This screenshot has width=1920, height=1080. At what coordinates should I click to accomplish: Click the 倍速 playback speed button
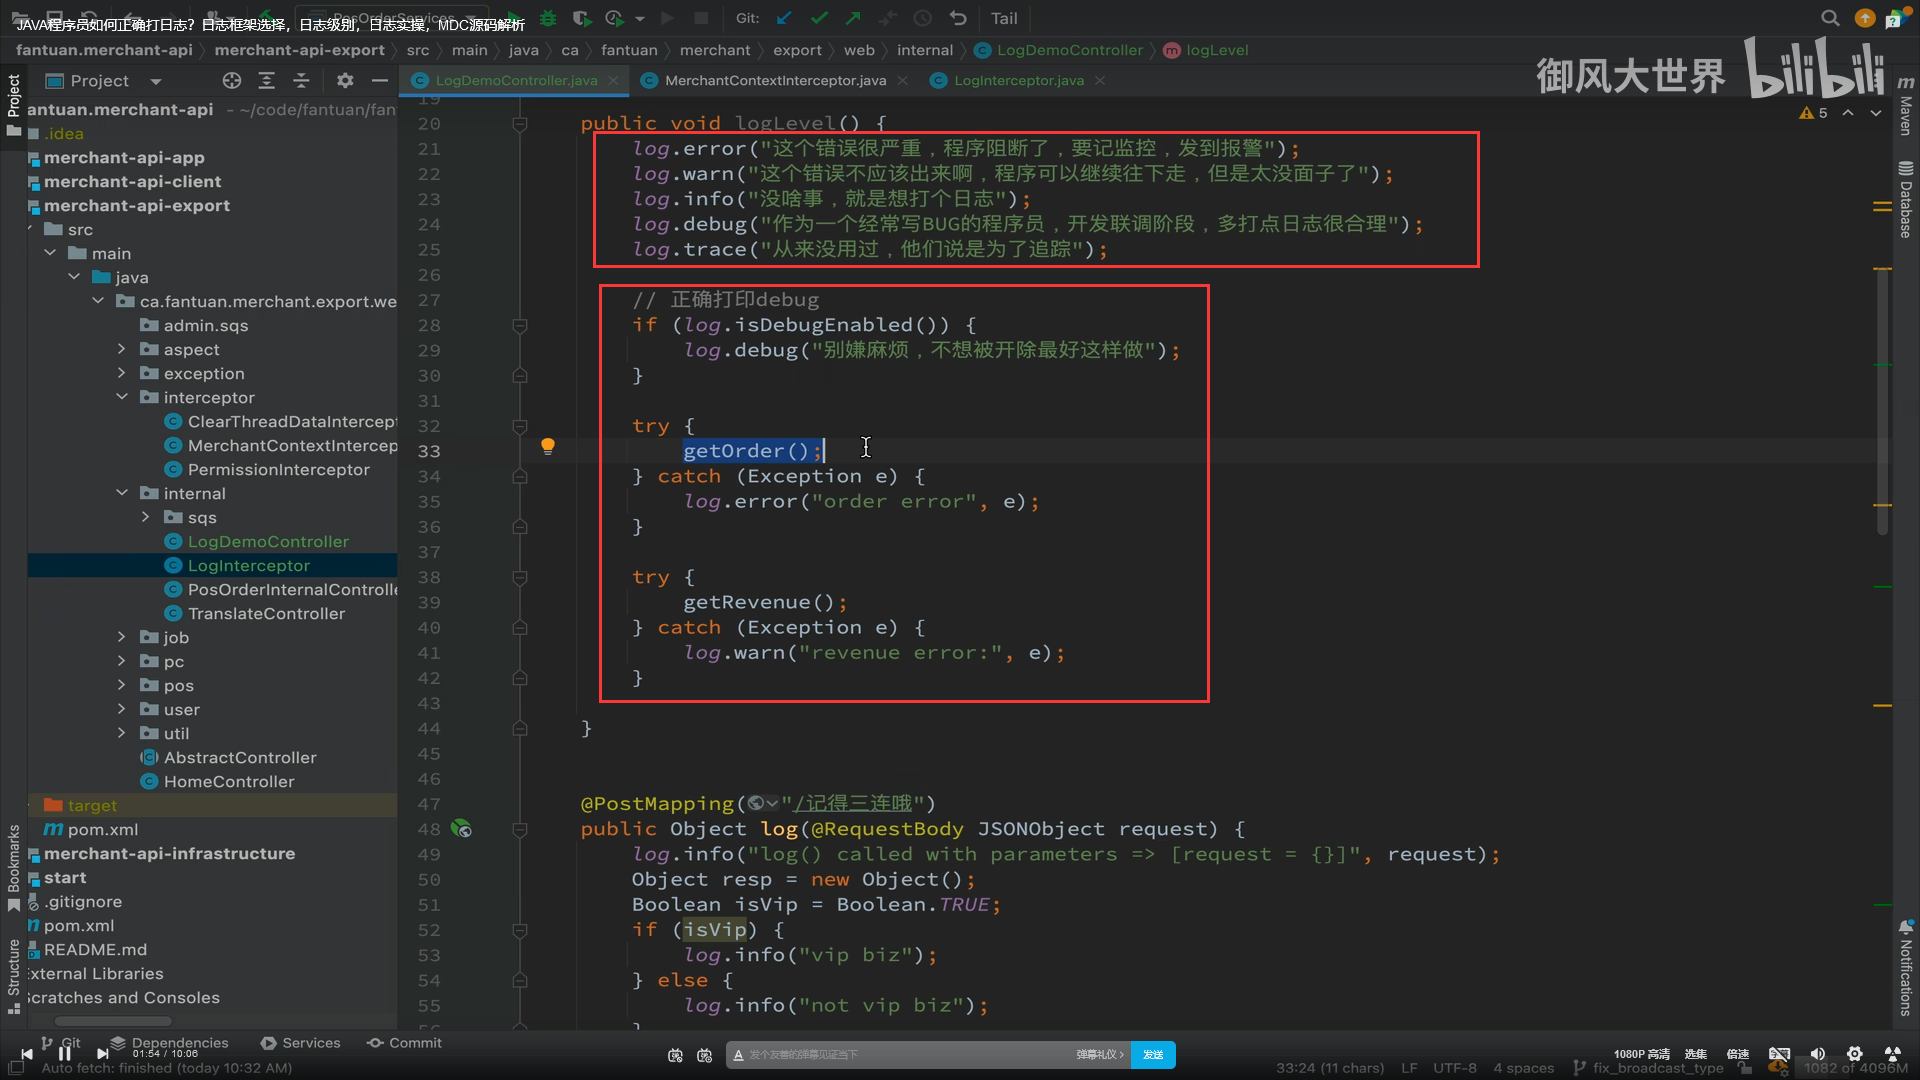point(1738,1054)
